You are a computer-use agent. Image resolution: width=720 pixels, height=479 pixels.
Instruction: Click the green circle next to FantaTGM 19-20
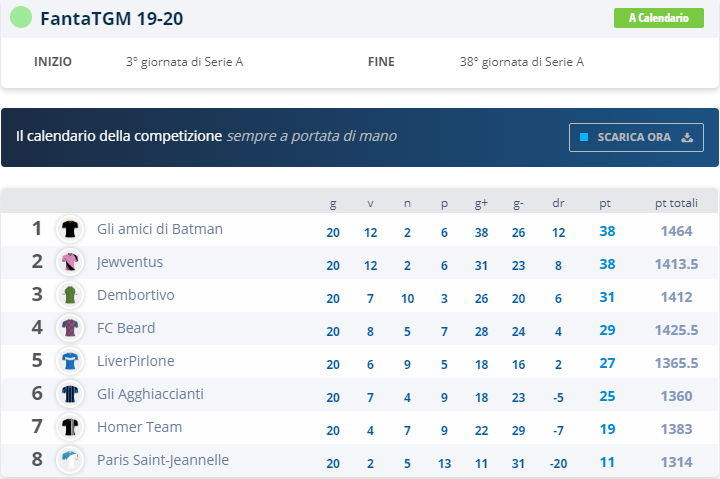[21, 17]
